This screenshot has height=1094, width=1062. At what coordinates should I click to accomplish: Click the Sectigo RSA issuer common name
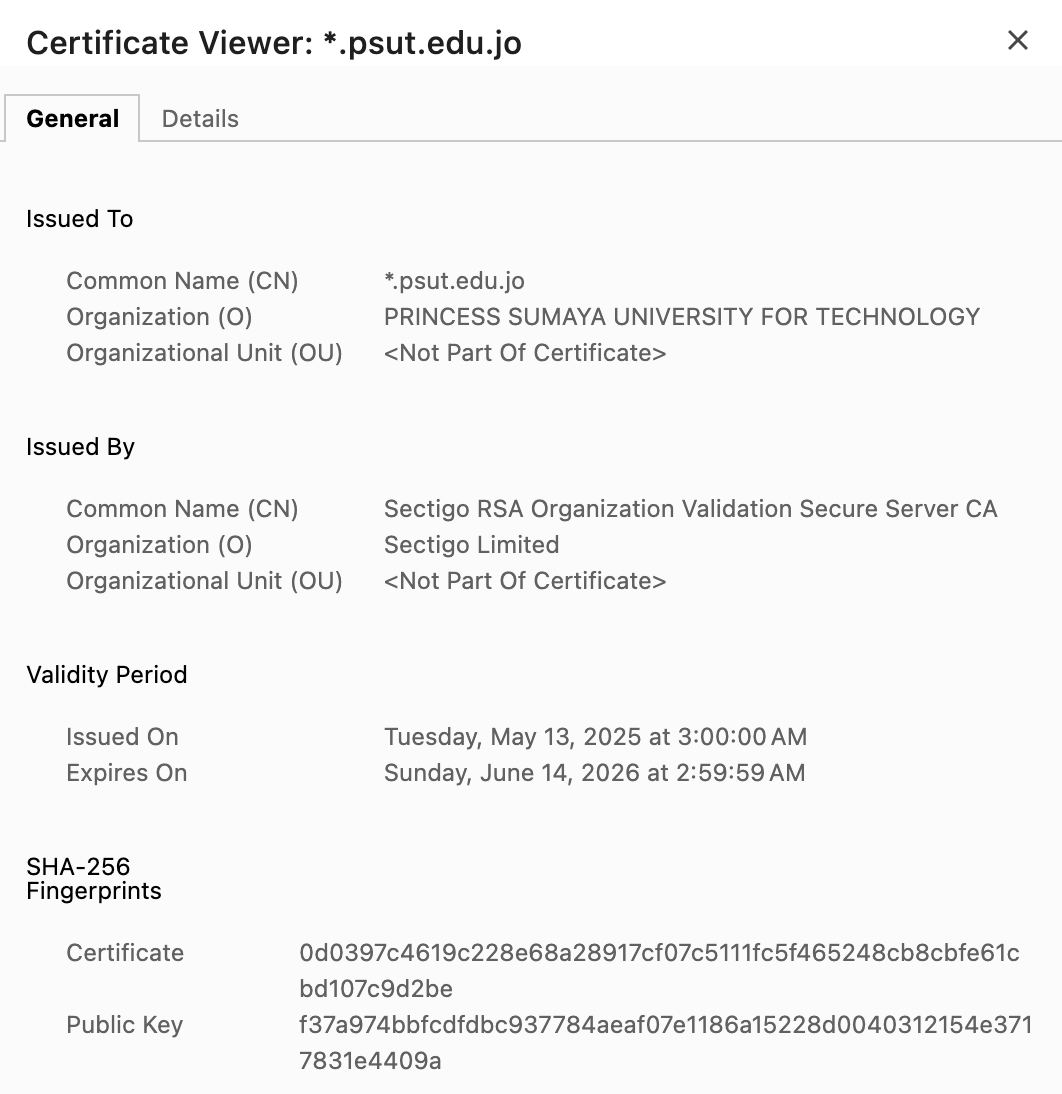pos(691,509)
